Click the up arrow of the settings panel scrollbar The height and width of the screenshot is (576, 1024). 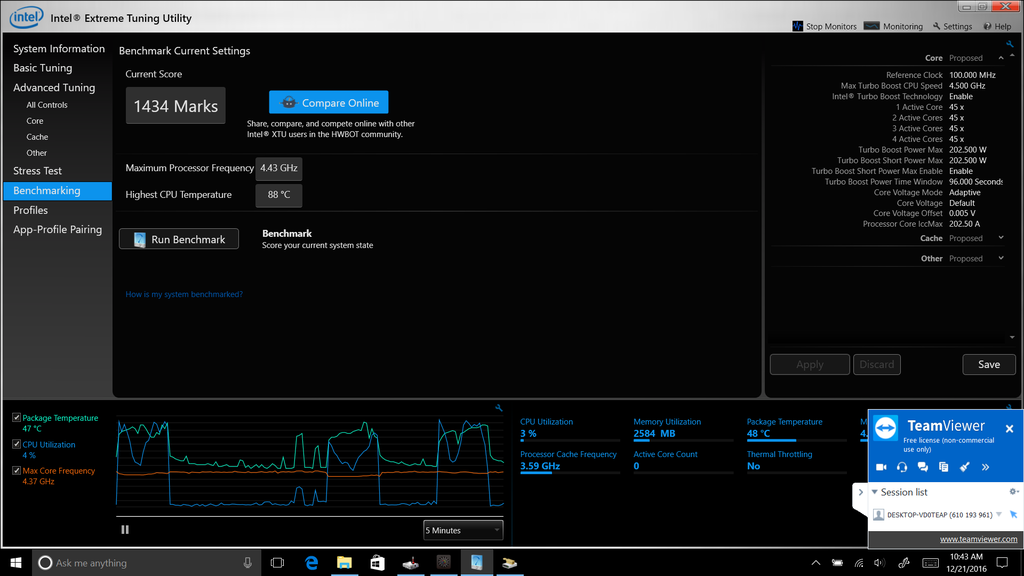coord(1012,56)
